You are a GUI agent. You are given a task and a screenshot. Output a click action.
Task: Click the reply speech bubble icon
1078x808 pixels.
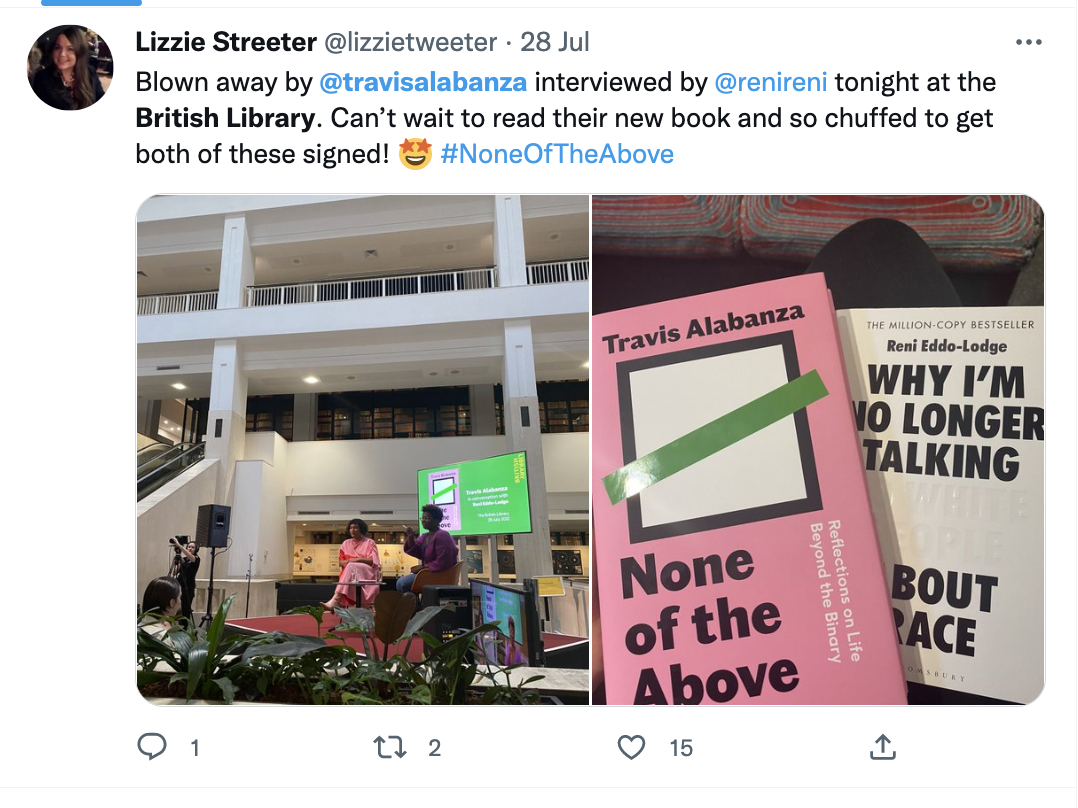[152, 746]
